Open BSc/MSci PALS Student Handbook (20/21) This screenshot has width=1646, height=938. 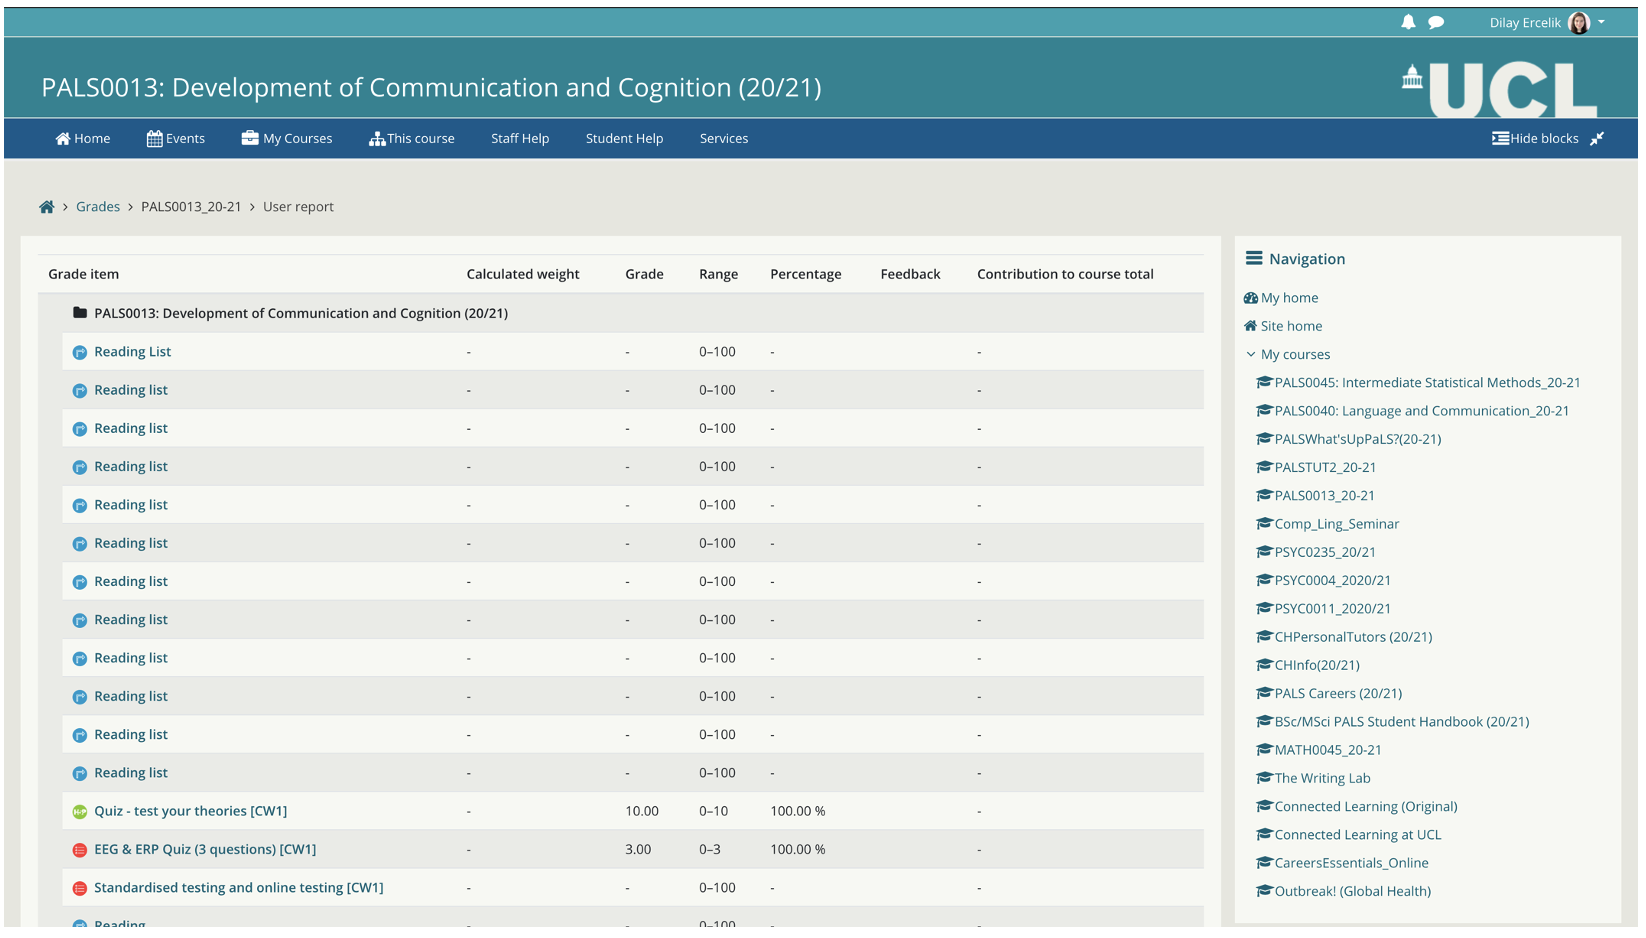(x=1402, y=721)
